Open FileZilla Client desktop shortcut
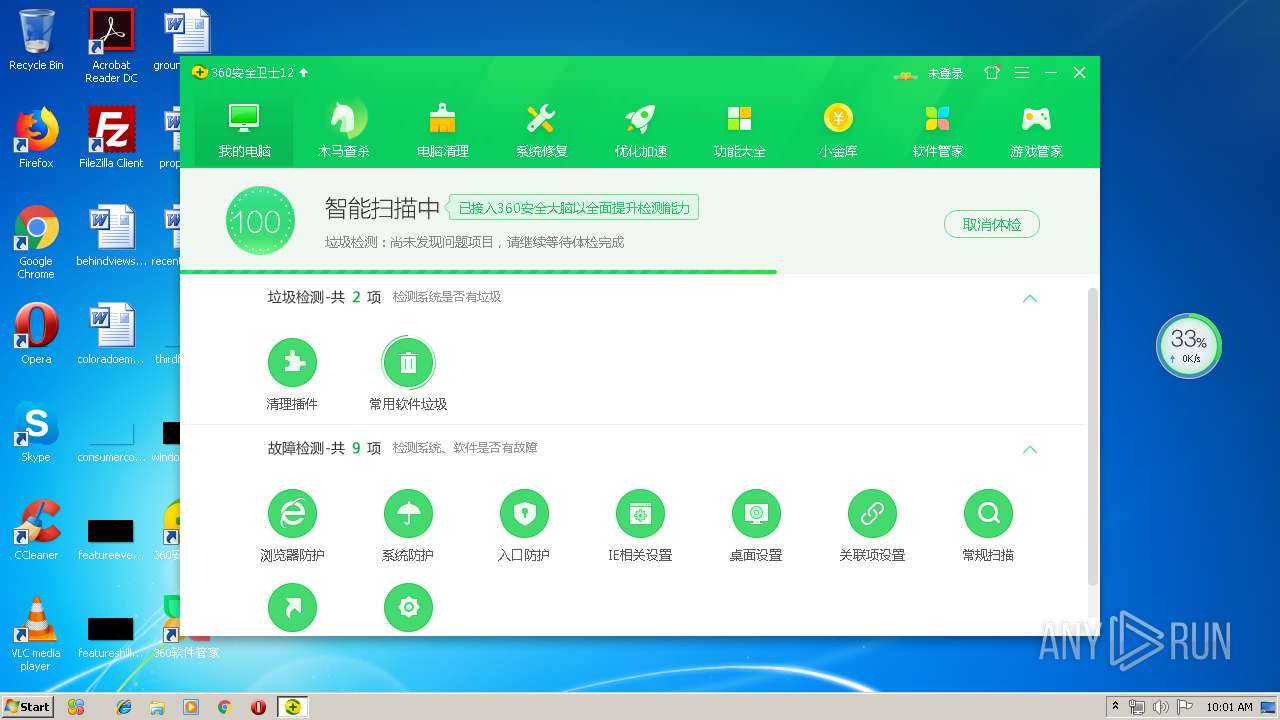The image size is (1280, 720). (x=111, y=138)
